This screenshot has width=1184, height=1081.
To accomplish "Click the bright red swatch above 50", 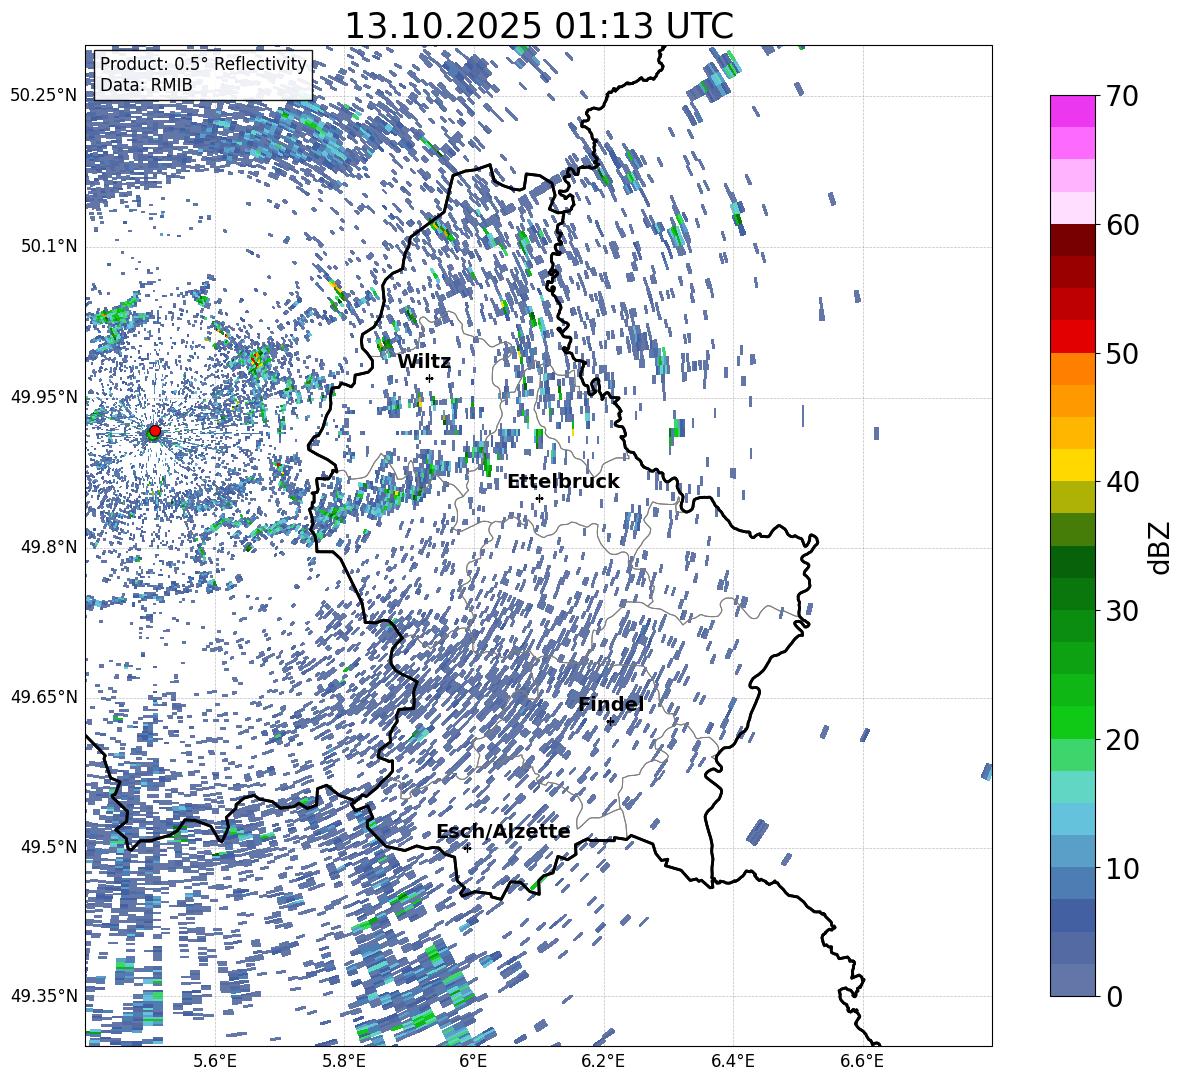I will tap(1073, 337).
